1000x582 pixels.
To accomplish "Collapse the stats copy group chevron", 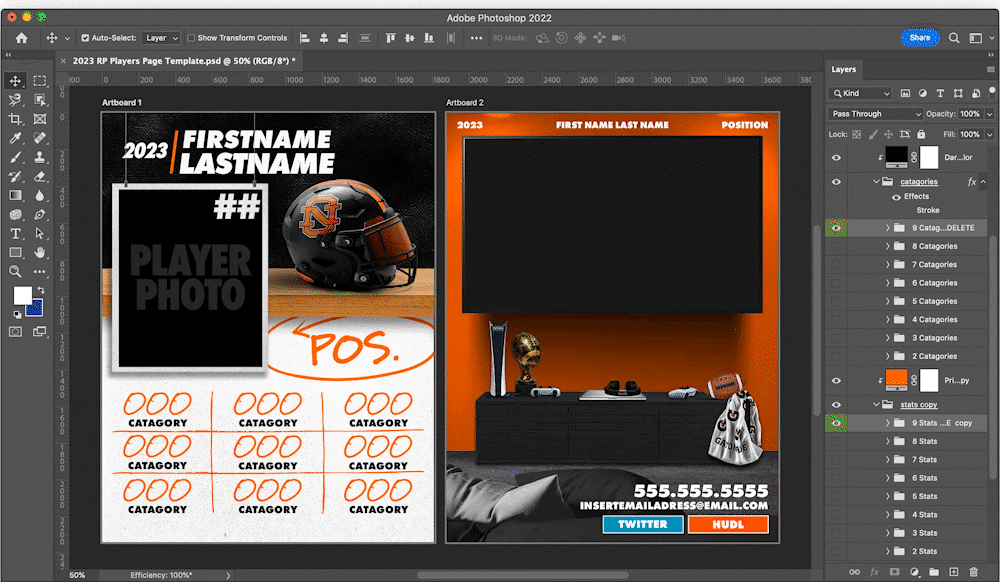I will tap(876, 404).
